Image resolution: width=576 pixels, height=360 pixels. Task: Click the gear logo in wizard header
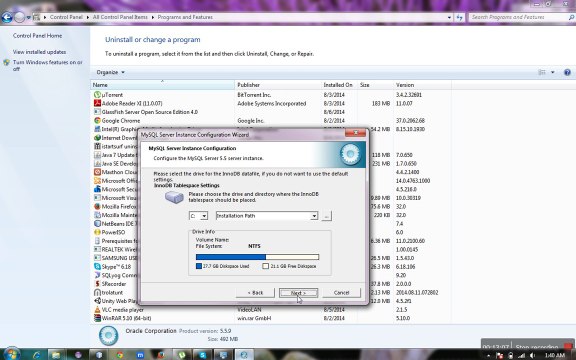point(350,154)
